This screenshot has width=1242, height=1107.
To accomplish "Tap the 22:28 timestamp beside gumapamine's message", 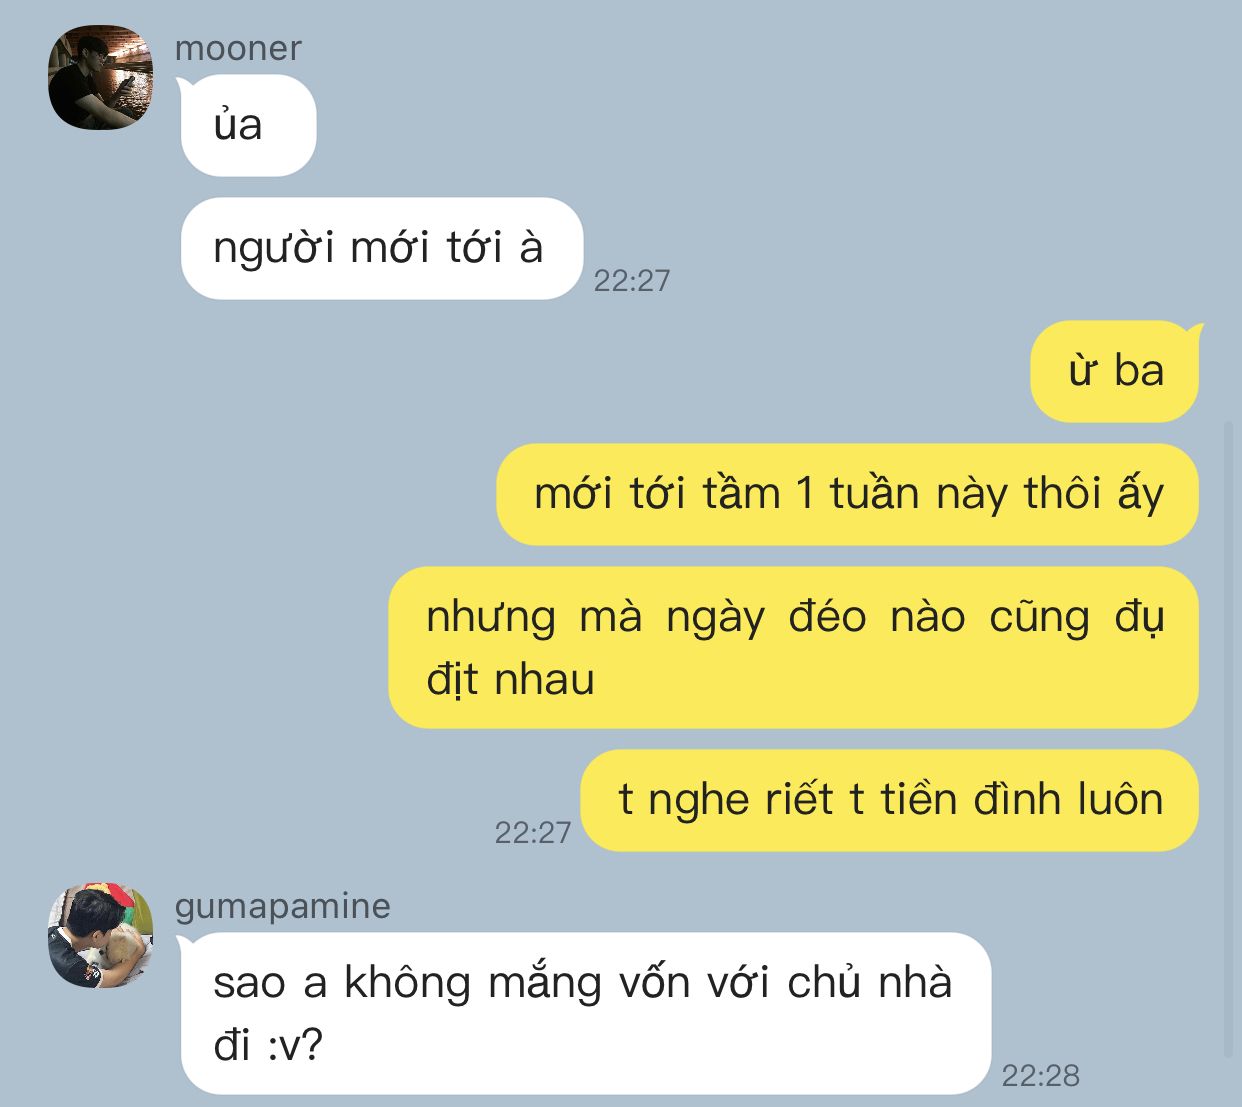I will [1041, 1076].
